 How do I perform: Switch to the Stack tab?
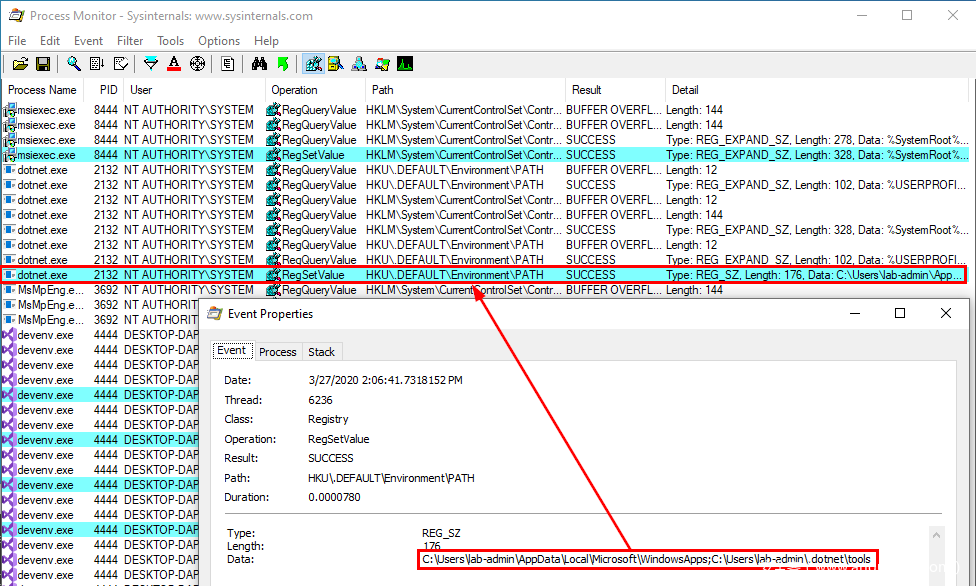[322, 352]
